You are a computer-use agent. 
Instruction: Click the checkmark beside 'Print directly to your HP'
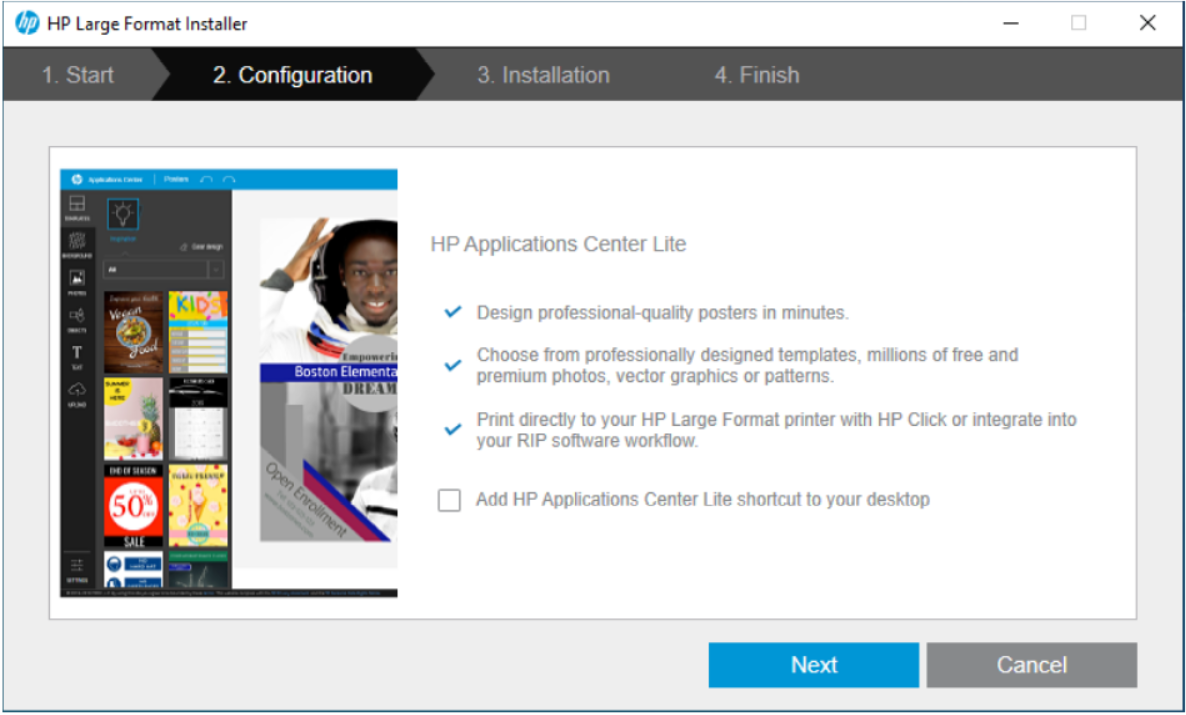click(453, 430)
